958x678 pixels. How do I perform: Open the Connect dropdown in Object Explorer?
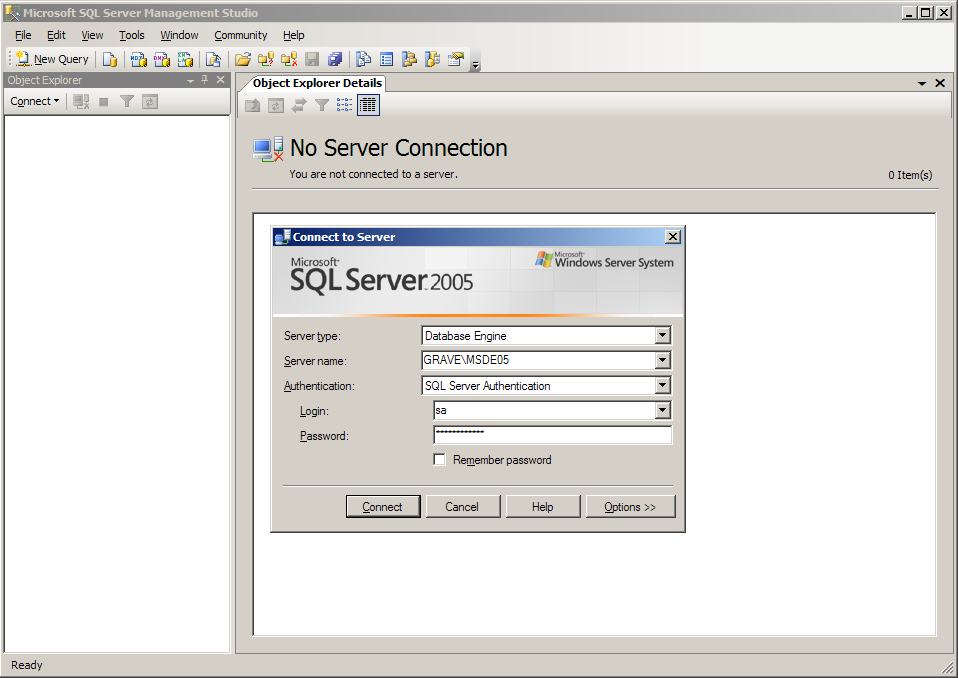coord(35,101)
